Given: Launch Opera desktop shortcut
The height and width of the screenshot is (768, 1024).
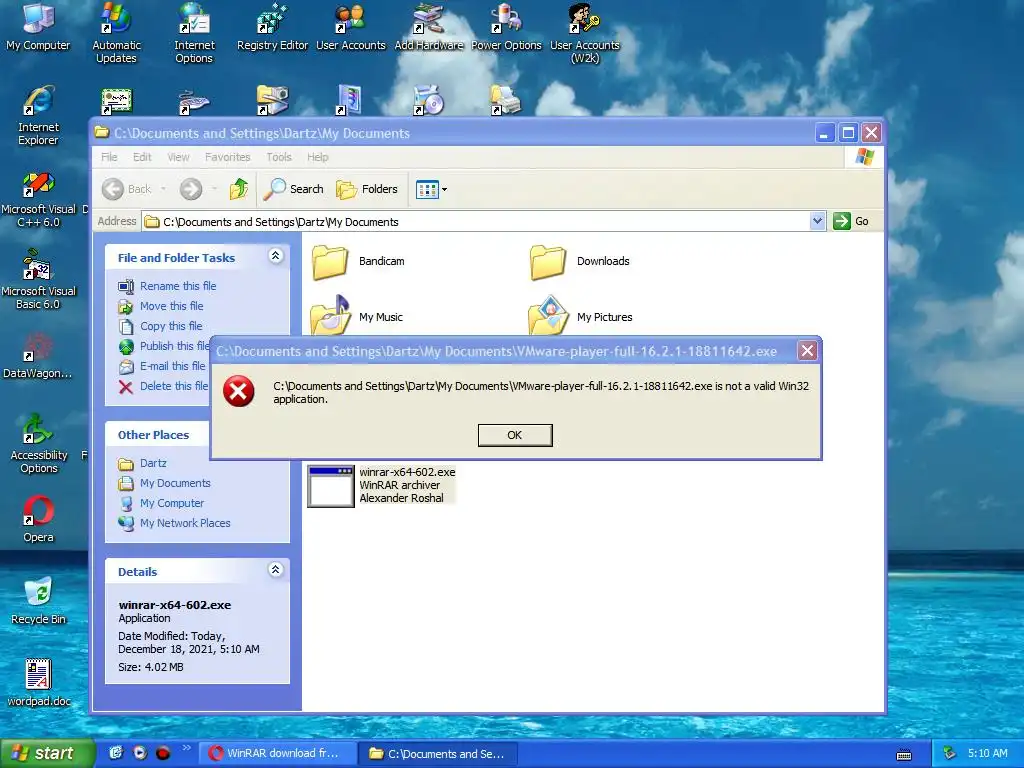Looking at the screenshot, I should (39, 520).
